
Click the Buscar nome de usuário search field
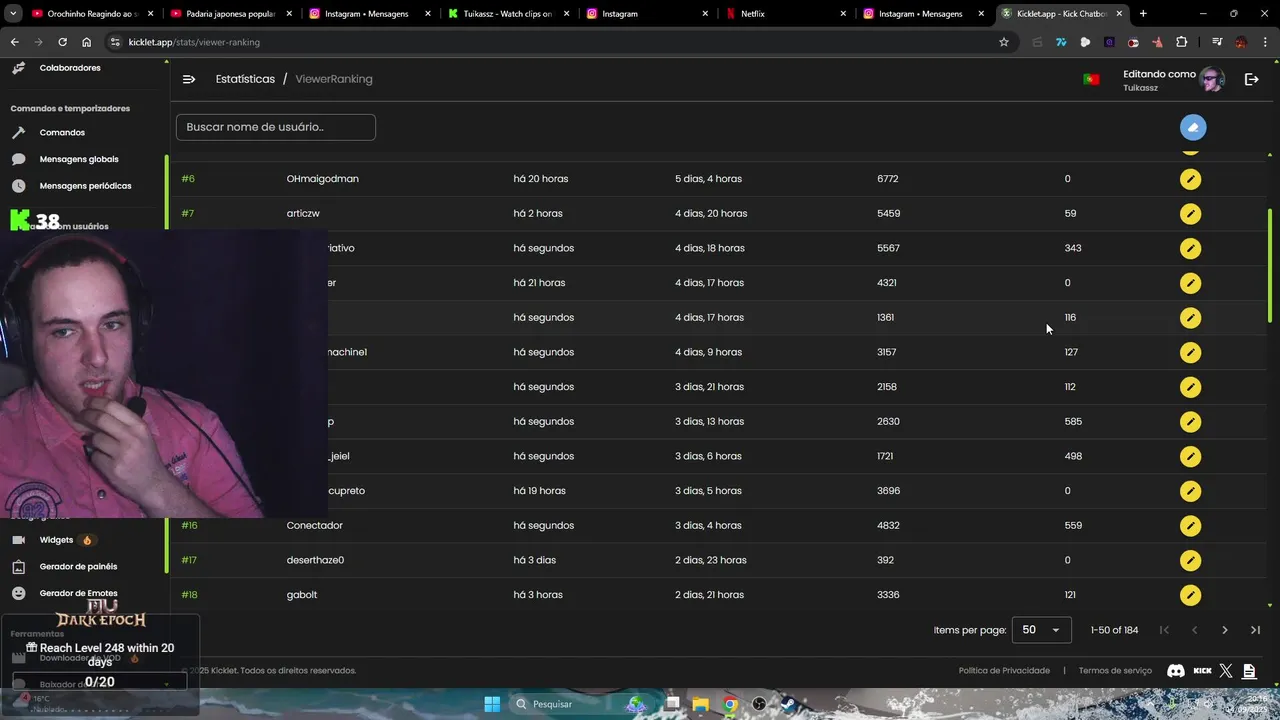tap(276, 127)
